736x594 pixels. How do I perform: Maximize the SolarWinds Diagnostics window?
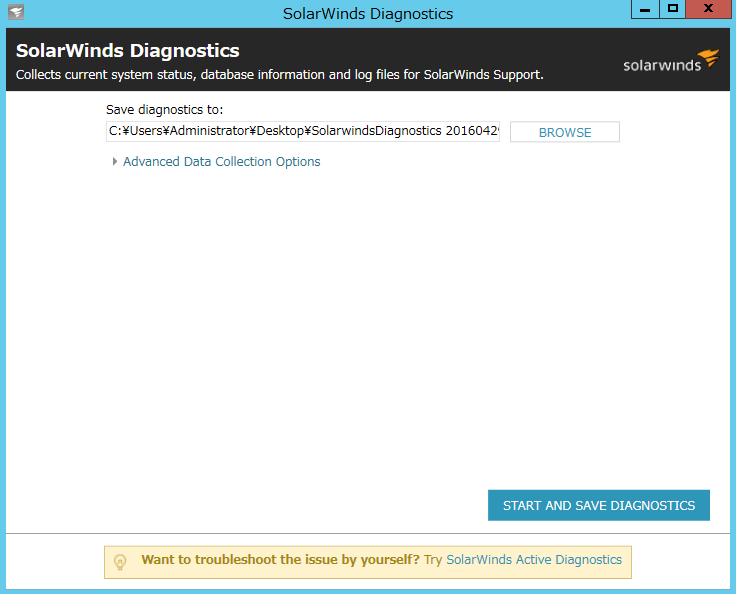(x=673, y=9)
